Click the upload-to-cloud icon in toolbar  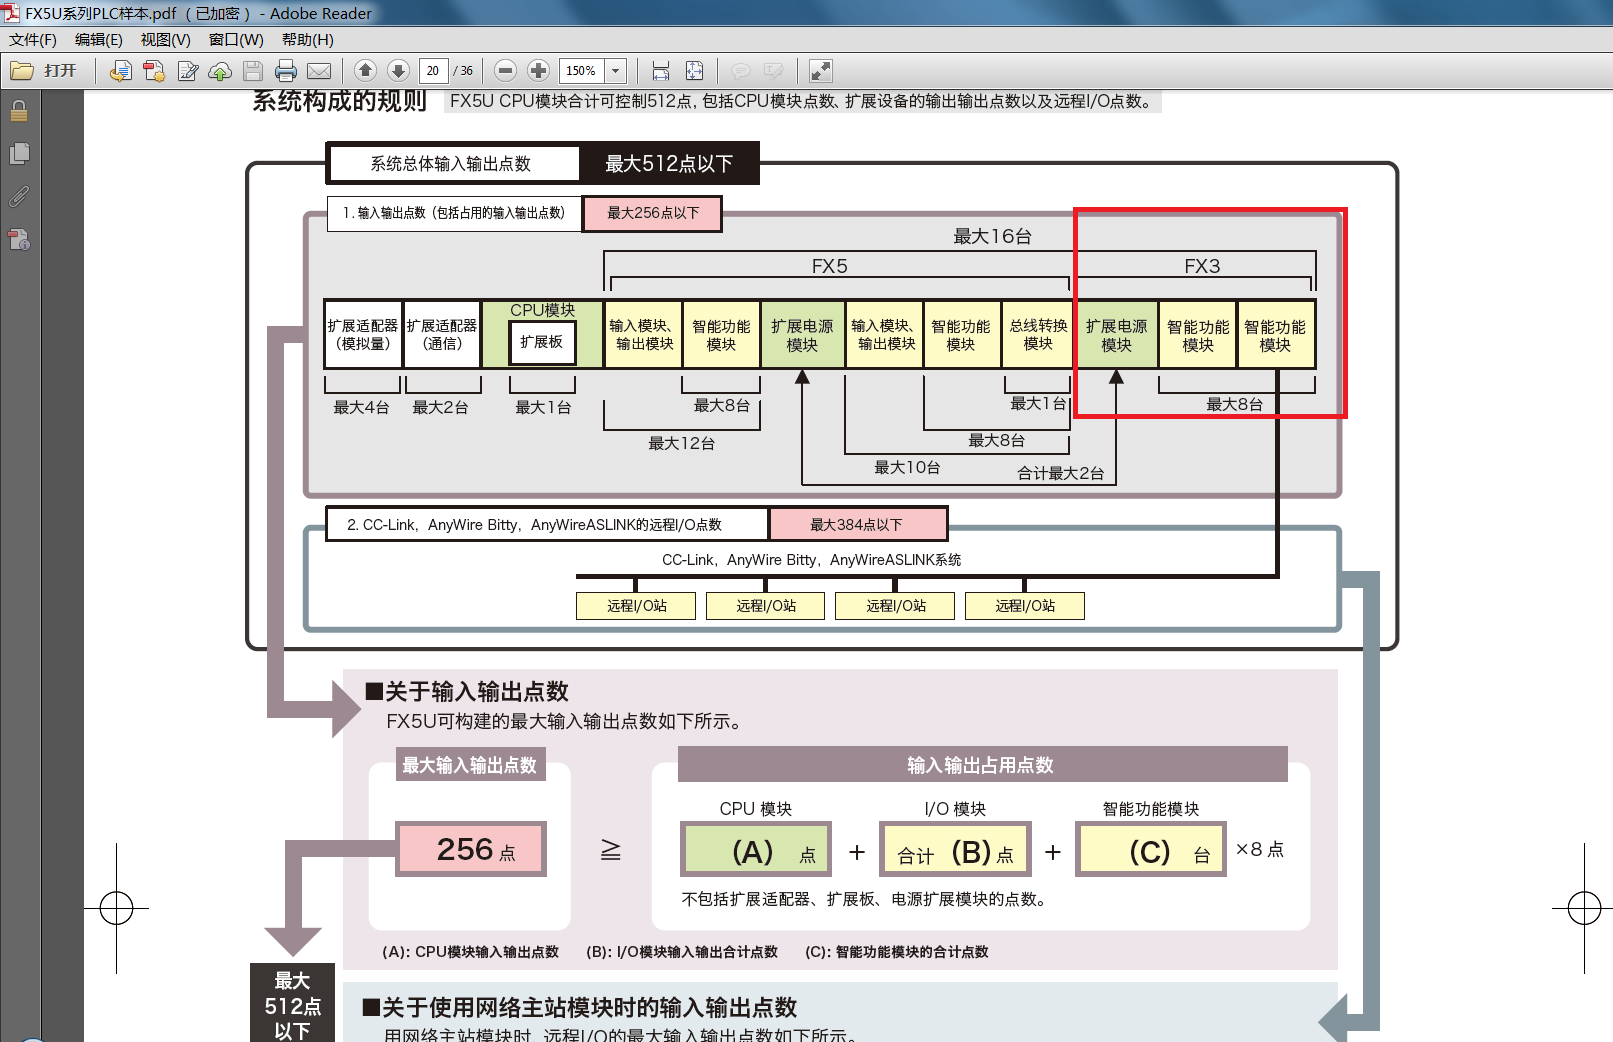coord(220,71)
